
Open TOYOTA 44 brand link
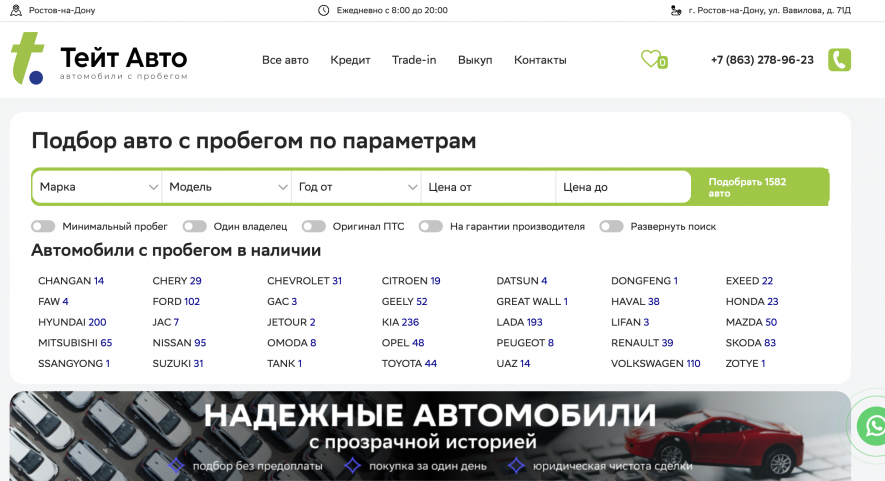(409, 364)
